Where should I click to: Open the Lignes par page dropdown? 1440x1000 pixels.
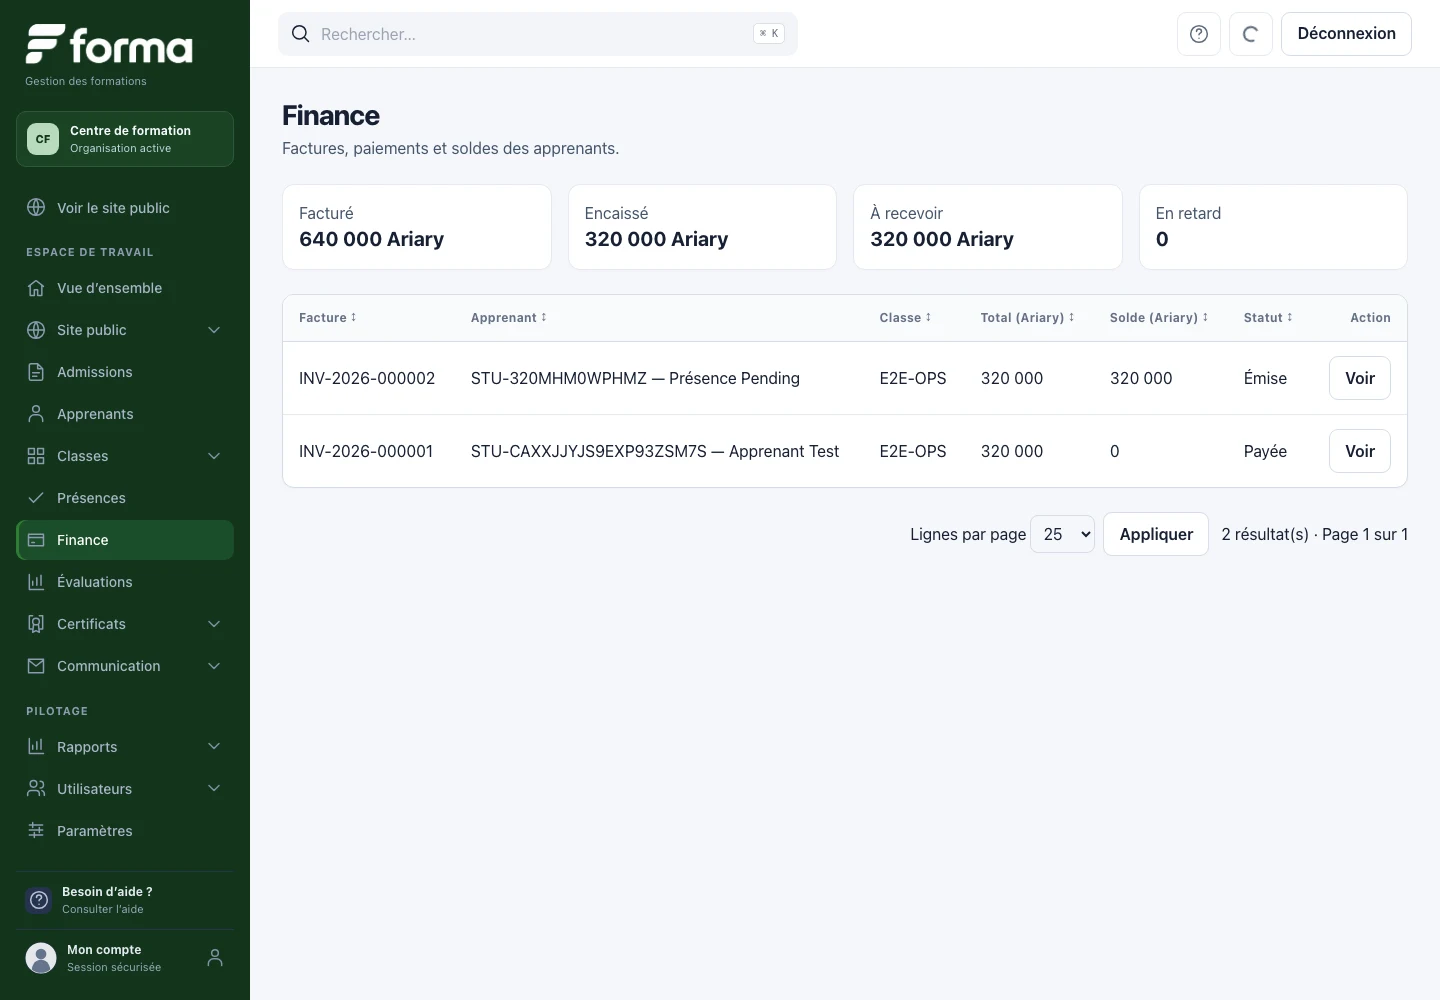click(1062, 534)
